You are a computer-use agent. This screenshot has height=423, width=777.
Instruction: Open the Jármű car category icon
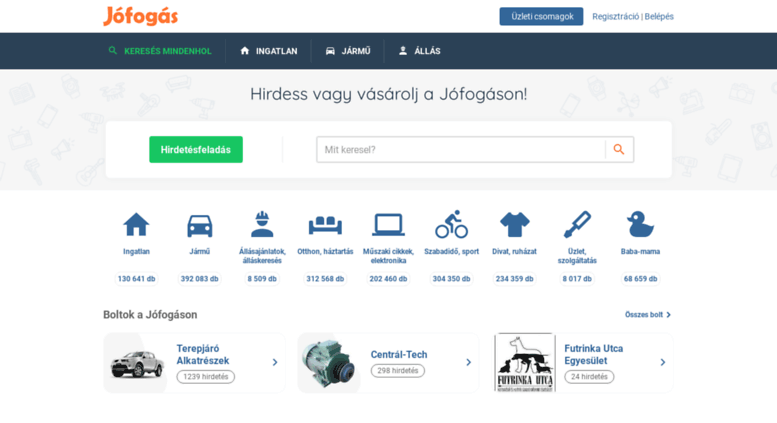(199, 226)
